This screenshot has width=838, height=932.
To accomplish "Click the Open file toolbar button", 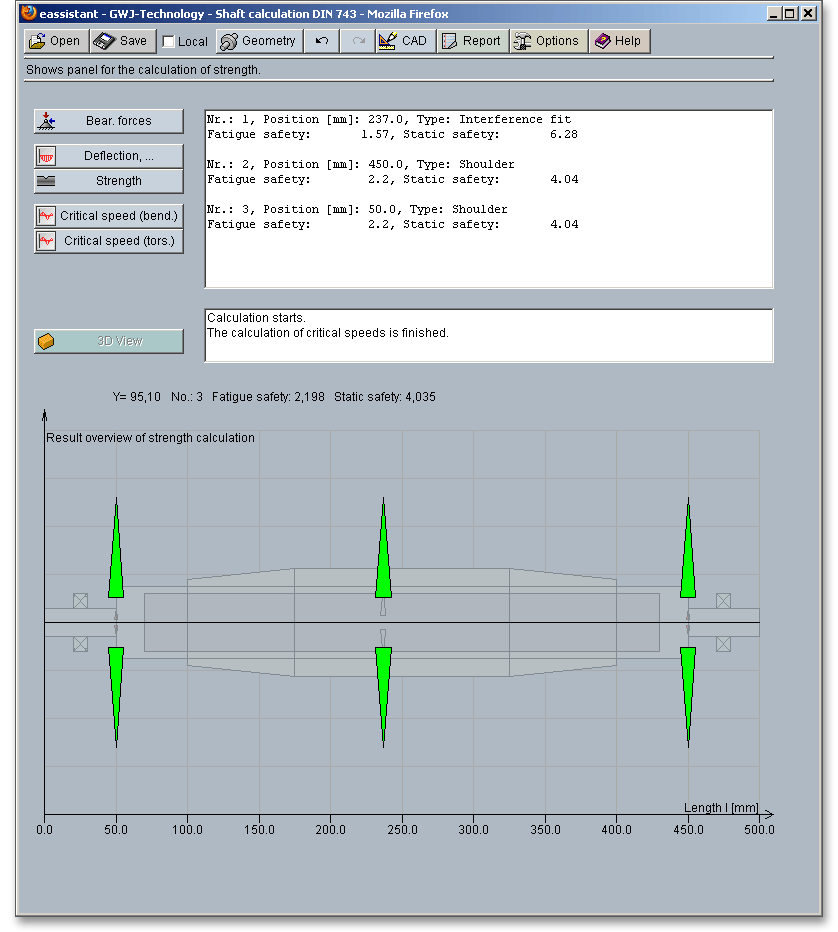I will coord(55,41).
